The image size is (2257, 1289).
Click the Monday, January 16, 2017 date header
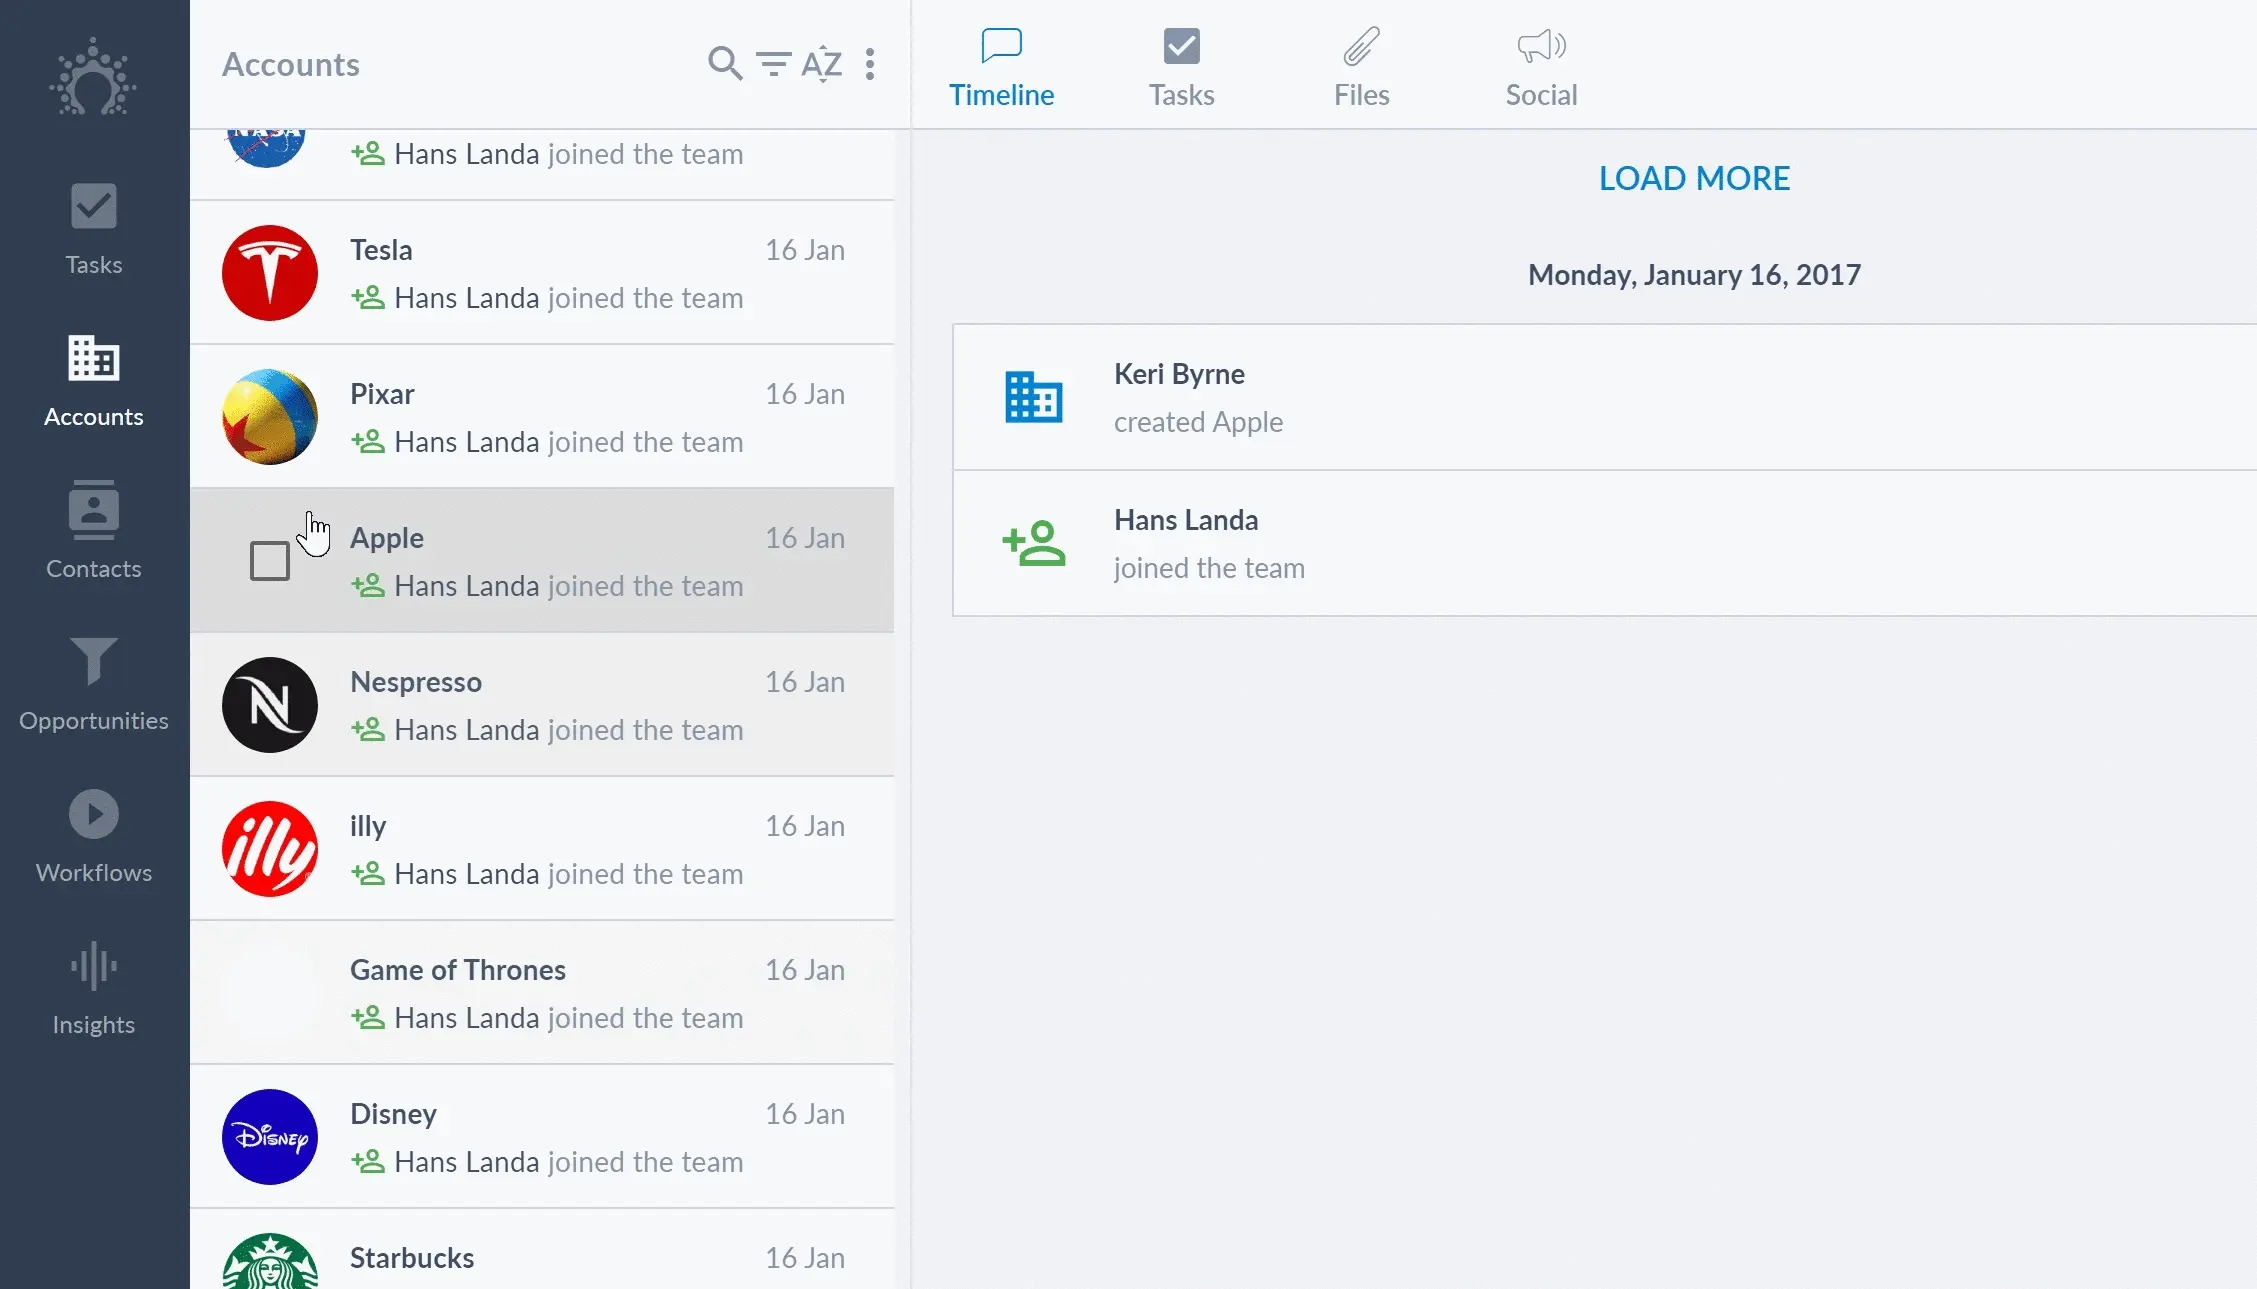tap(1694, 275)
